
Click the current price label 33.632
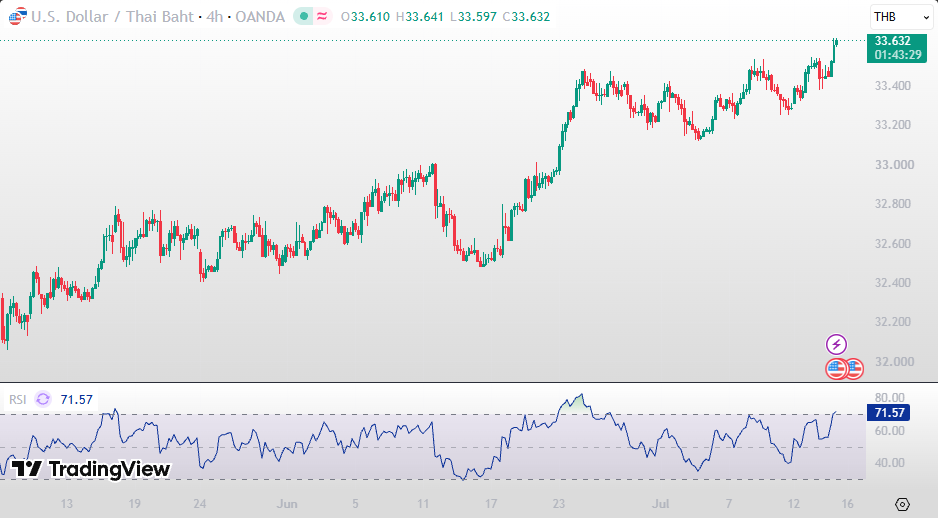(893, 41)
